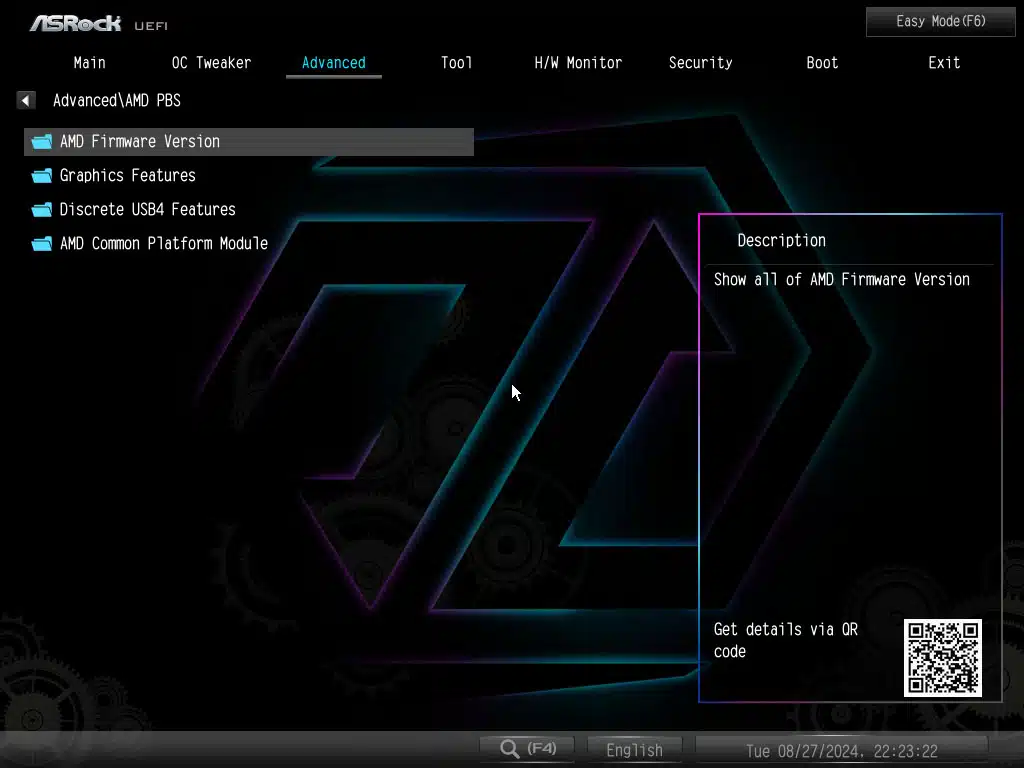Click the QR code image
Viewport: 1024px width, 768px height.
942,657
